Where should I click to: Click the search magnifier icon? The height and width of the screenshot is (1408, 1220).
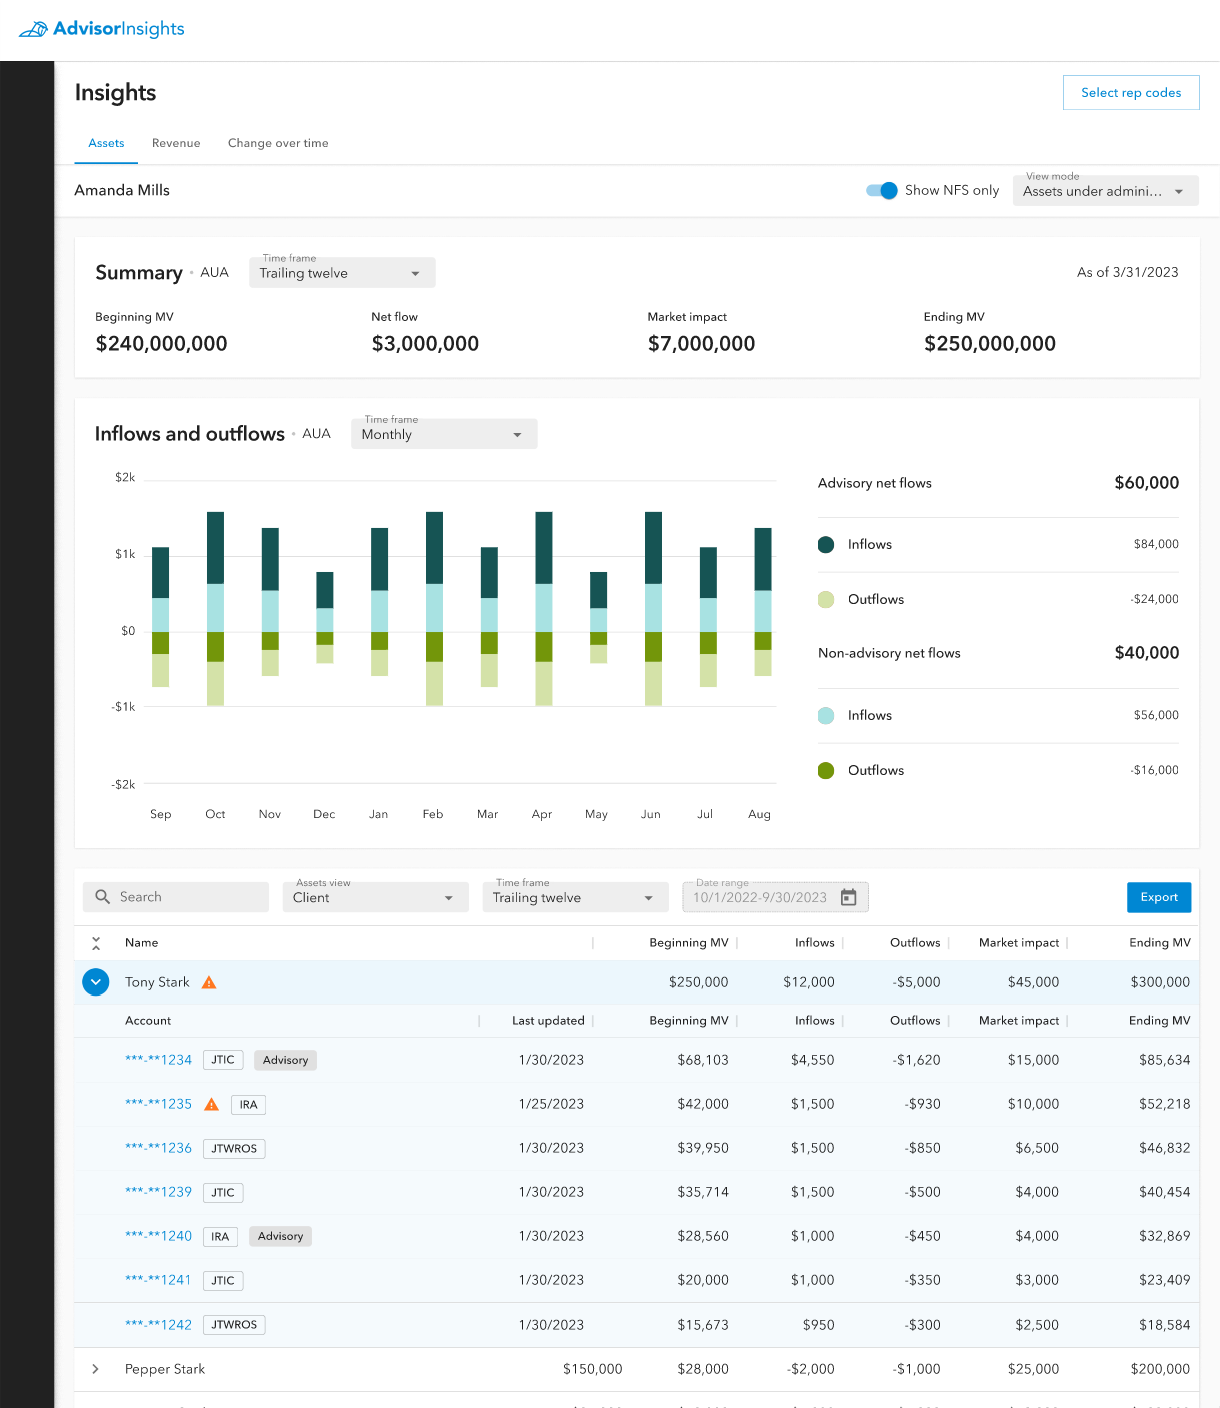[x=102, y=897]
